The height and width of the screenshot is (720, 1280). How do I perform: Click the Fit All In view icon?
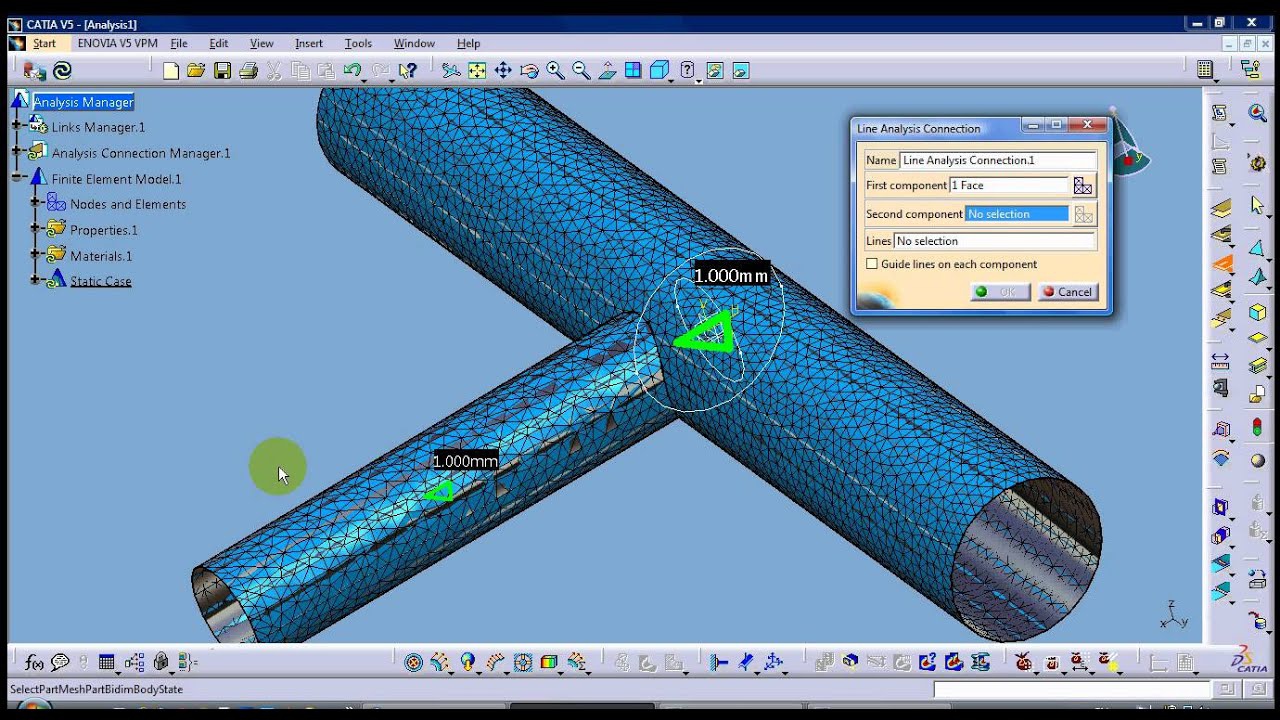[x=477, y=70]
